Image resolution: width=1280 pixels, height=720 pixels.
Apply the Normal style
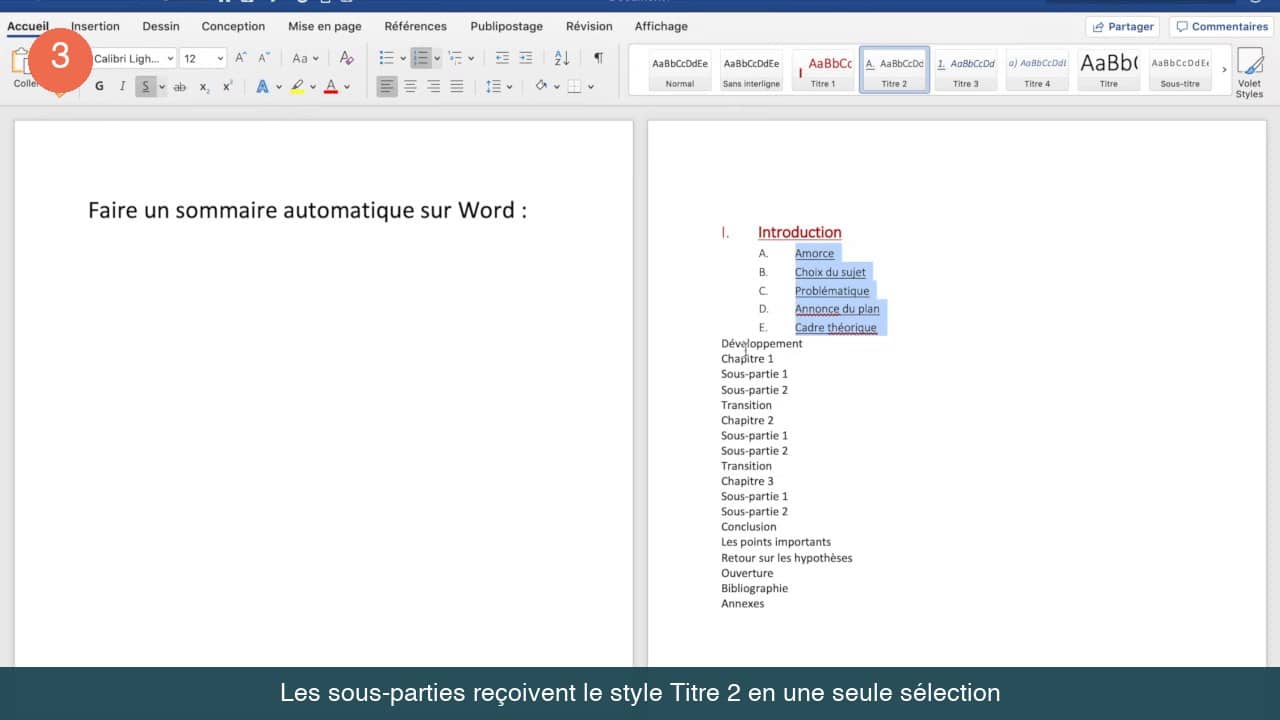(x=680, y=70)
